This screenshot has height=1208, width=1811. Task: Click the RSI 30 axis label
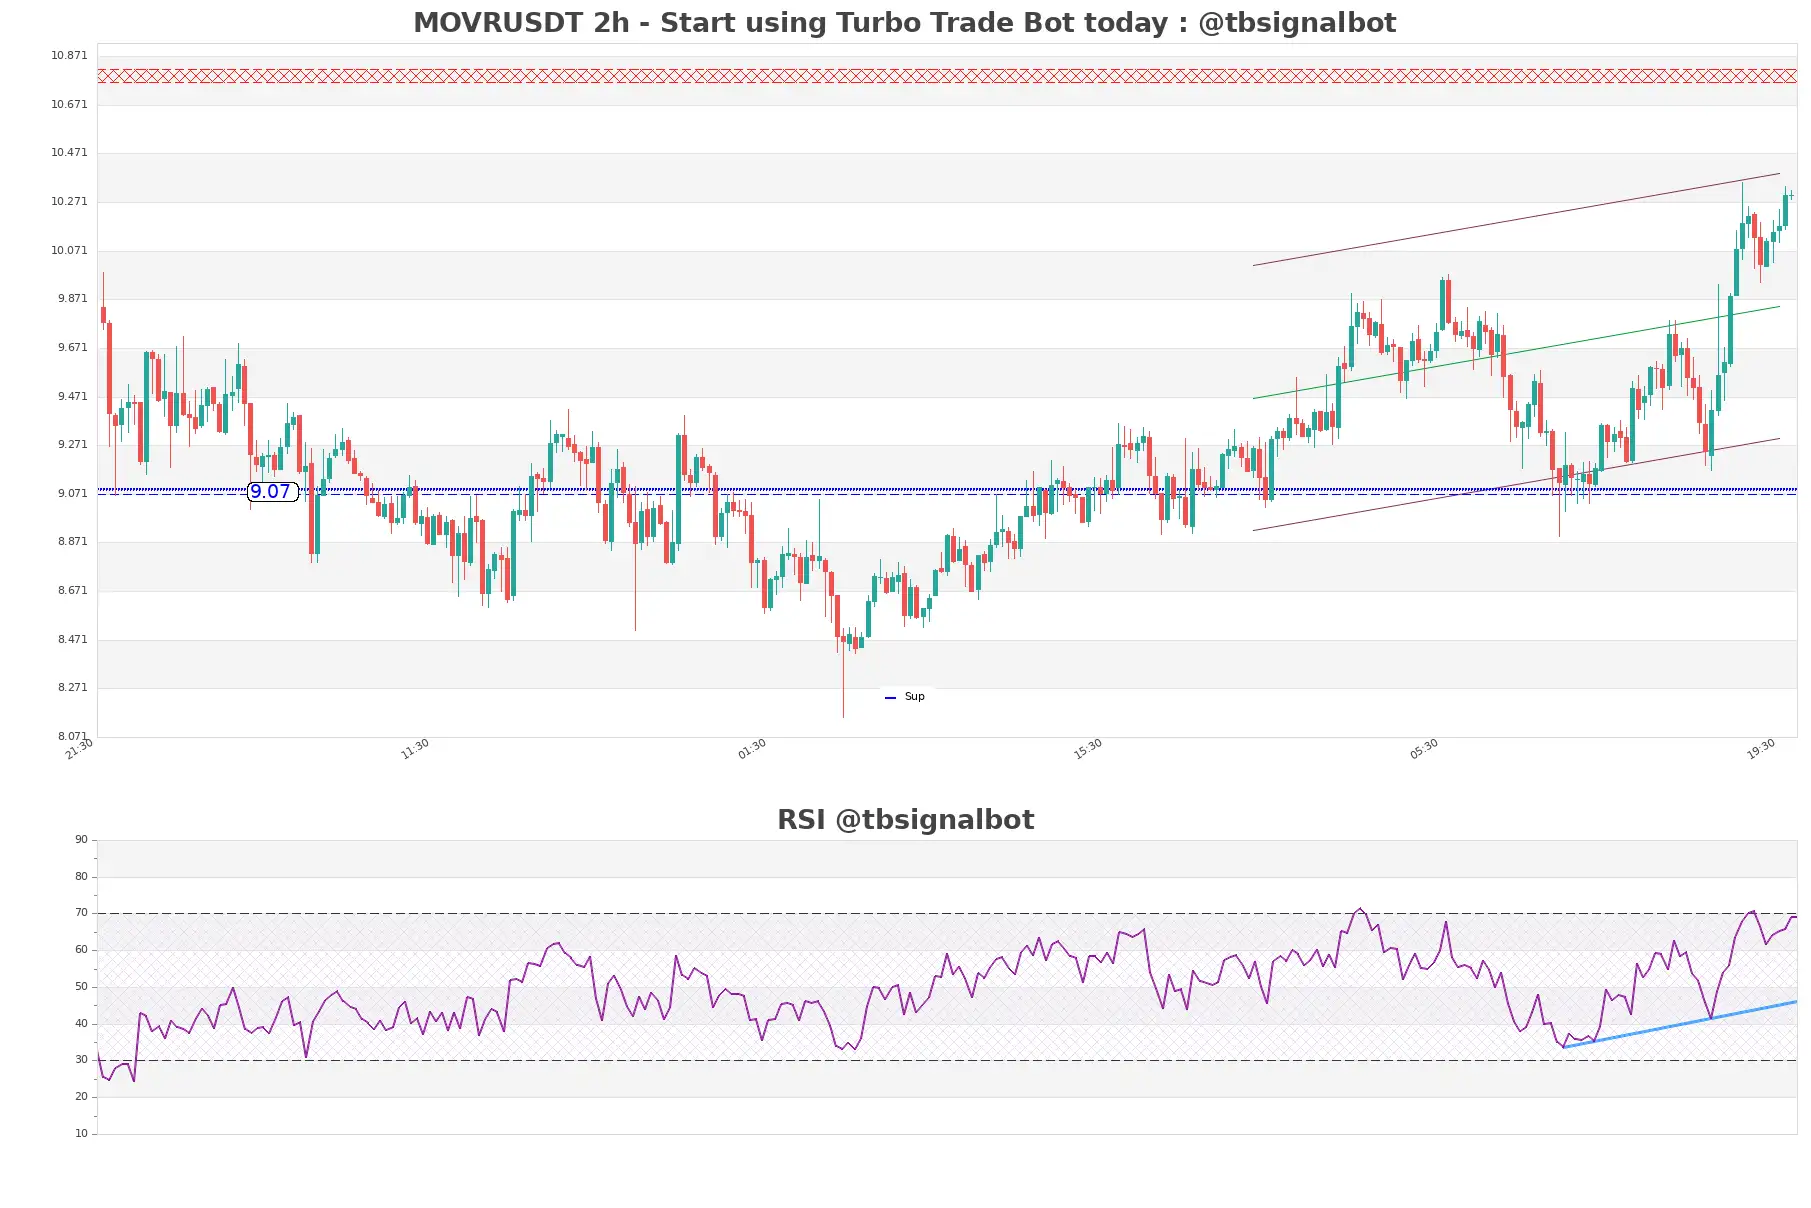click(x=81, y=1059)
